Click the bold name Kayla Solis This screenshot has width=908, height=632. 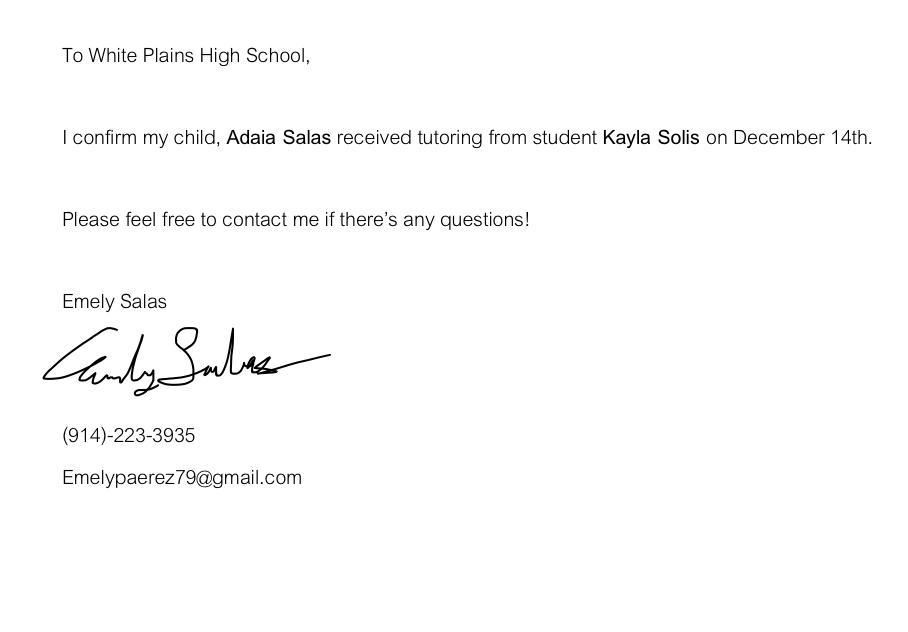(650, 138)
